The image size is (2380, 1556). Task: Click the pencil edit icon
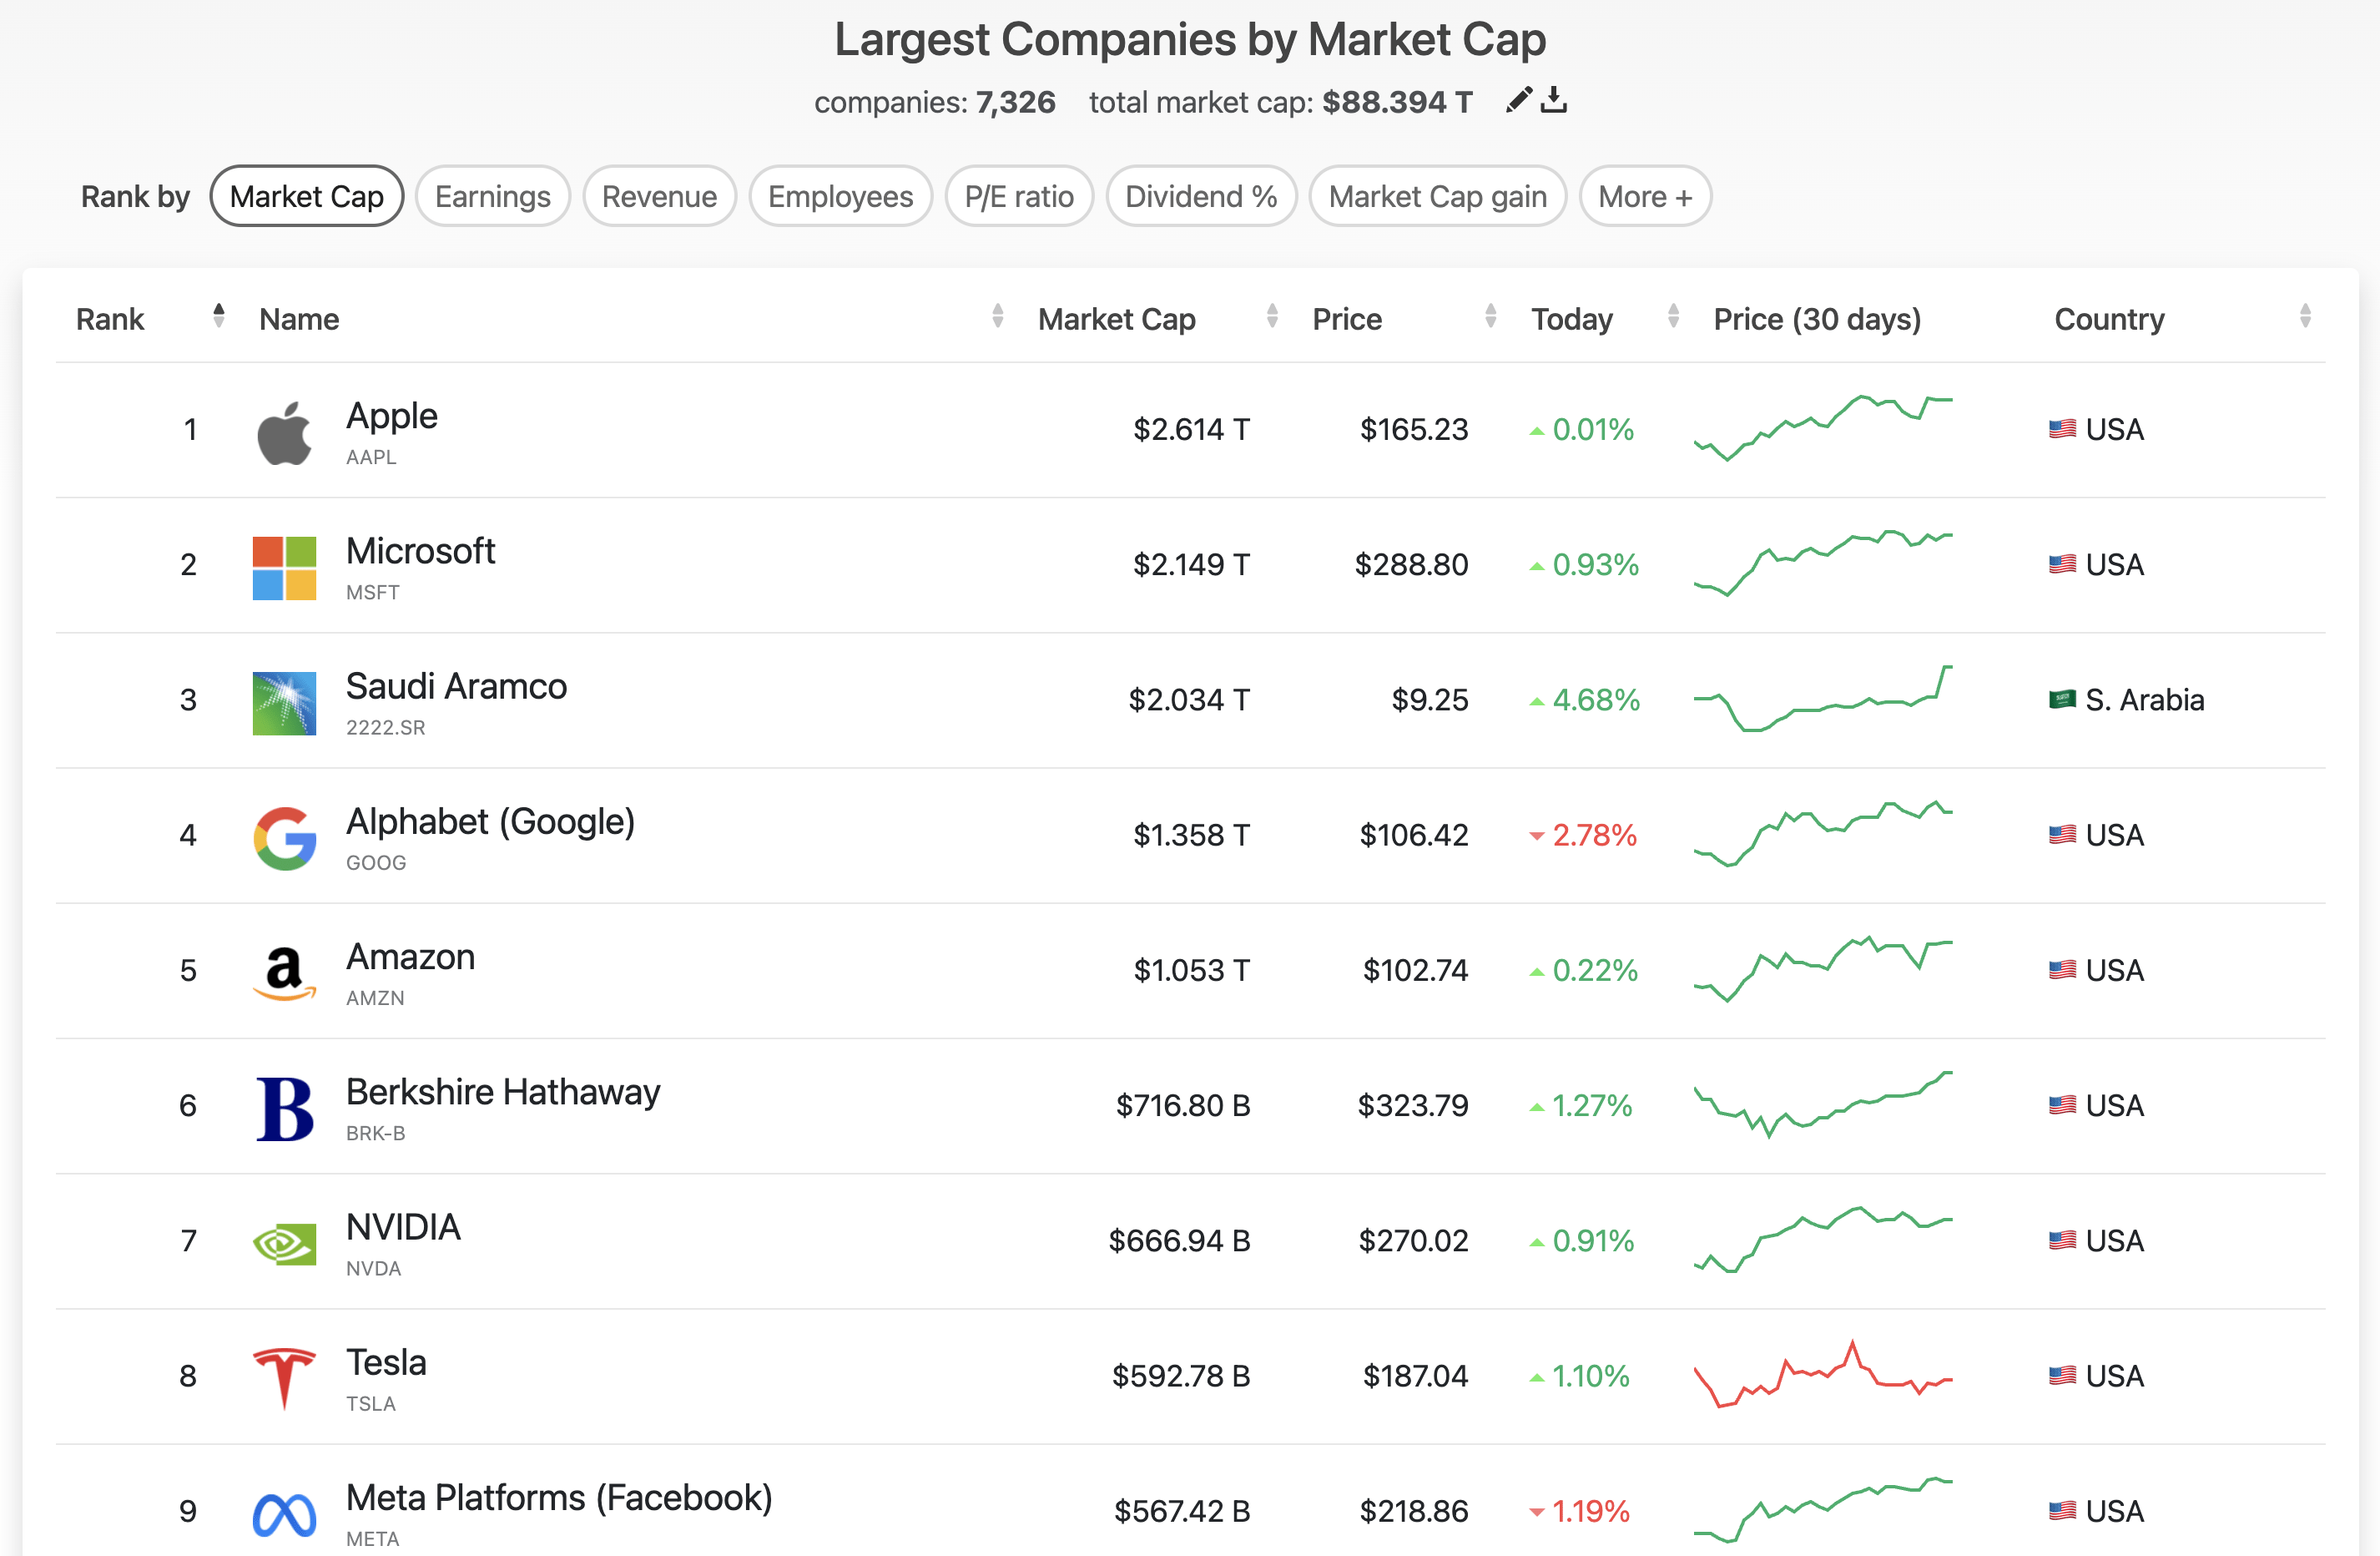1518,100
